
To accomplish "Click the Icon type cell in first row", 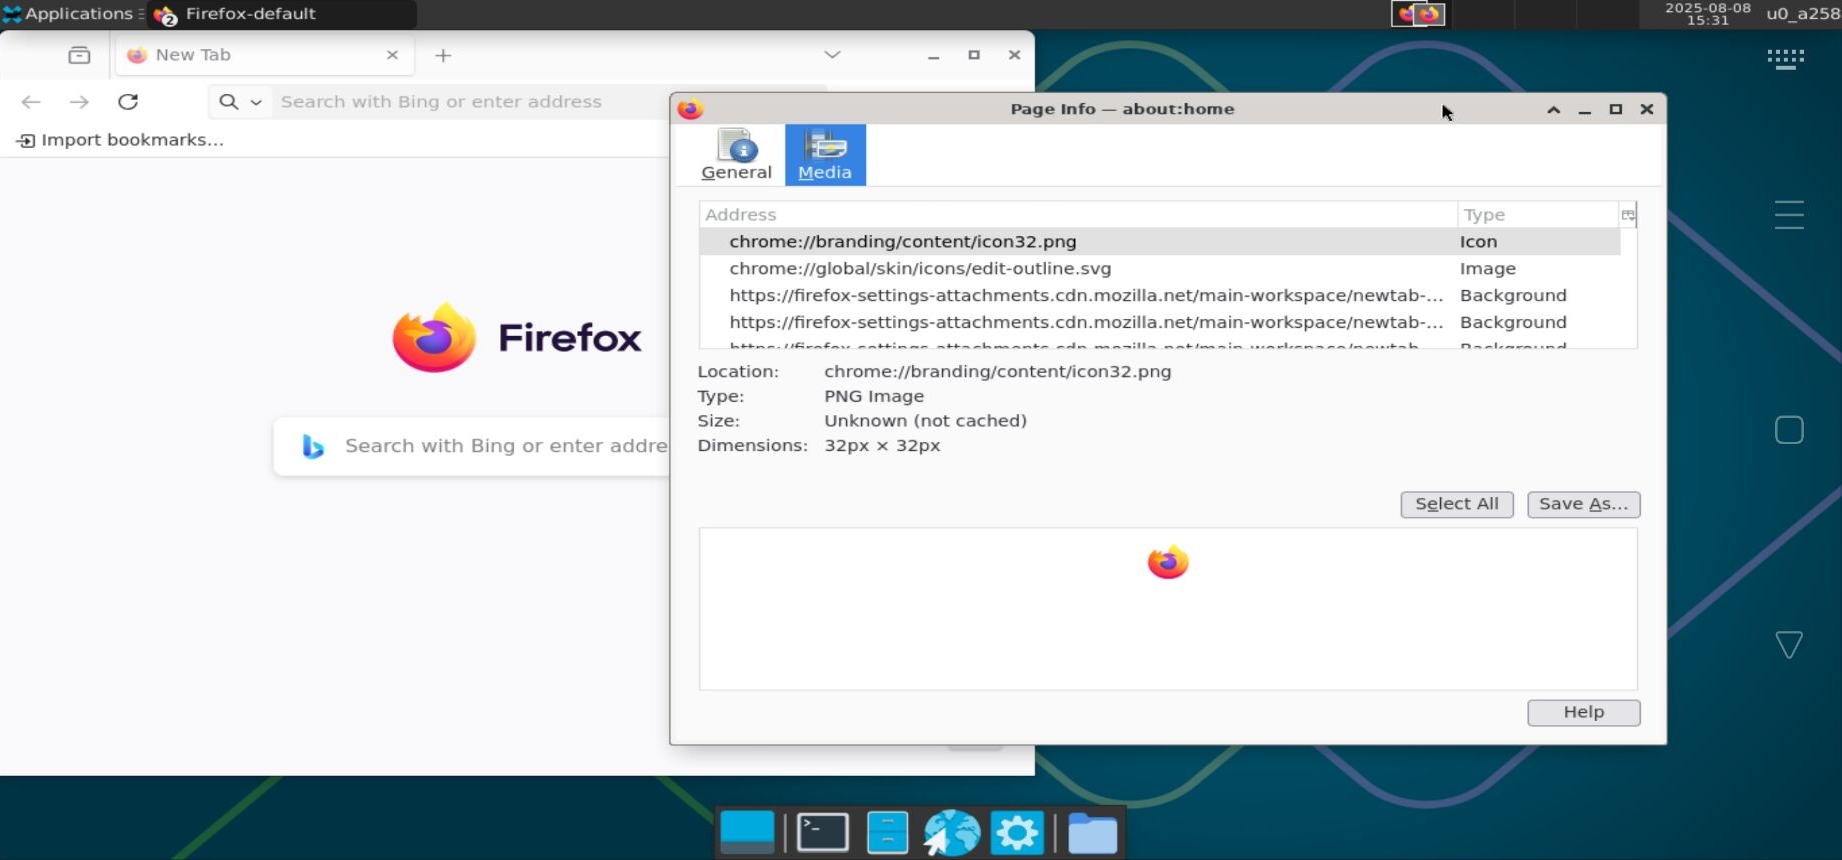I will [x=1478, y=241].
